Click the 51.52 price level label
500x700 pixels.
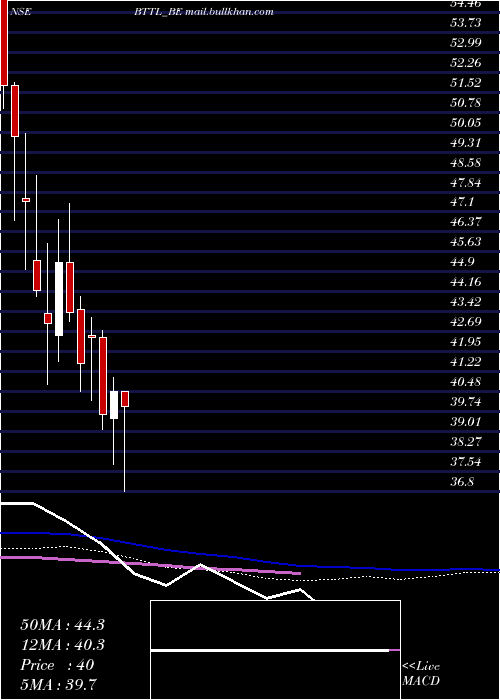(x=466, y=83)
